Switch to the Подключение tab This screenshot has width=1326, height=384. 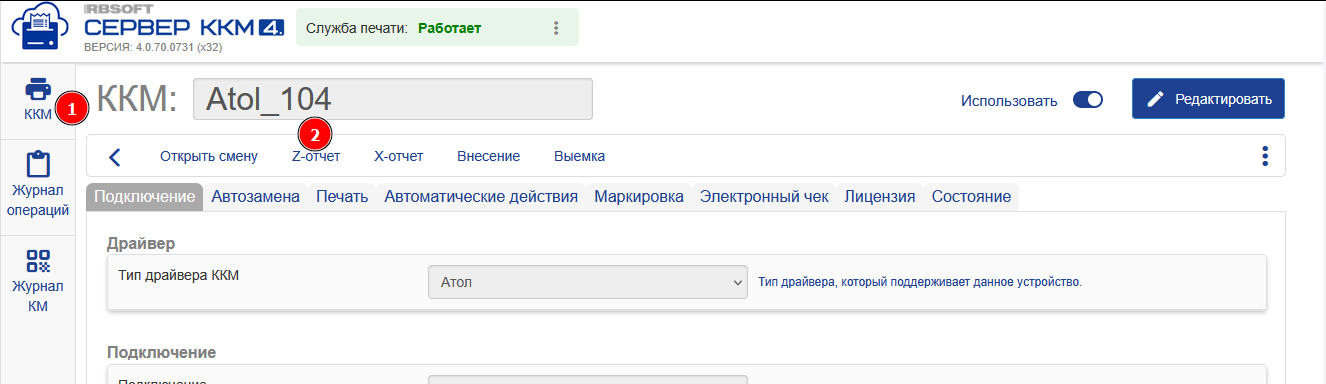point(145,197)
